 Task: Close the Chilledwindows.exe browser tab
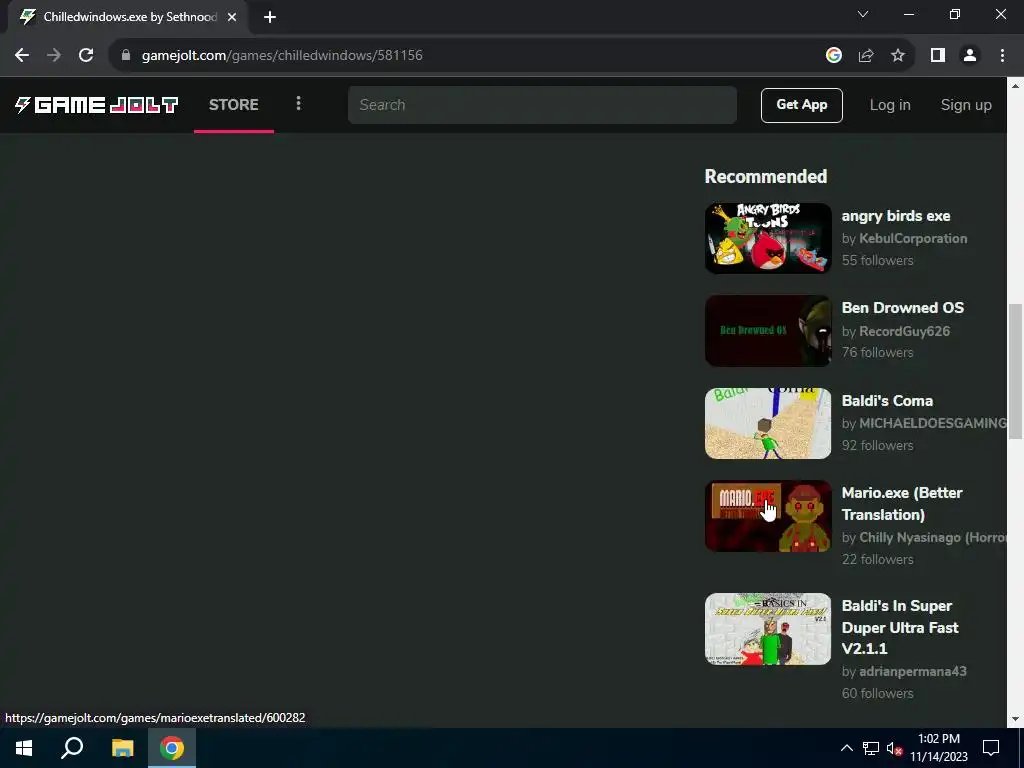click(x=232, y=18)
